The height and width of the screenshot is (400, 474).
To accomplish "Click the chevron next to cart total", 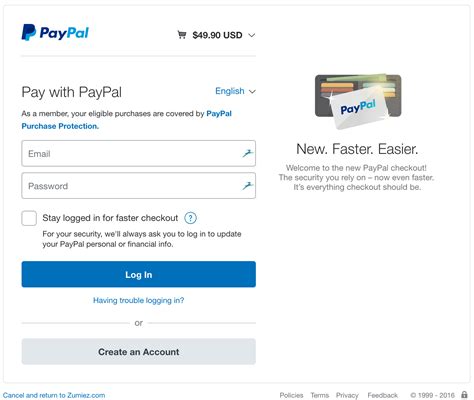I will [x=252, y=35].
